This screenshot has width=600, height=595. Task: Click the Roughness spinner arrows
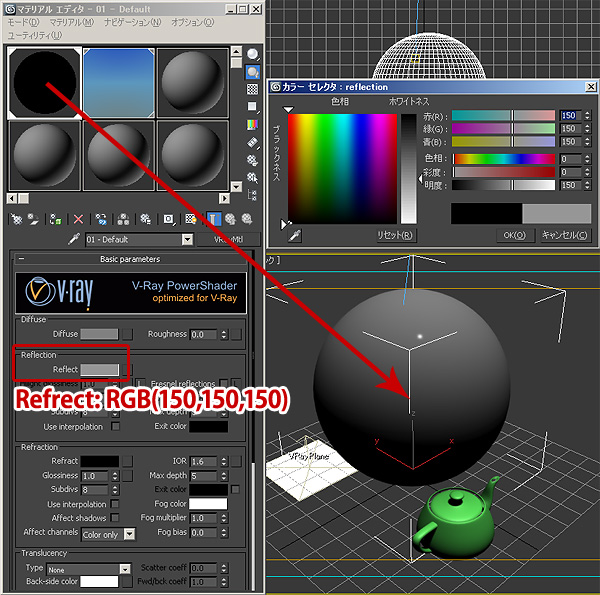point(224,334)
